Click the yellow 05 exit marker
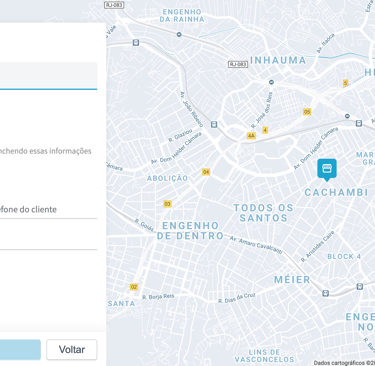Viewport: 375px width, 366px height. tap(307, 112)
